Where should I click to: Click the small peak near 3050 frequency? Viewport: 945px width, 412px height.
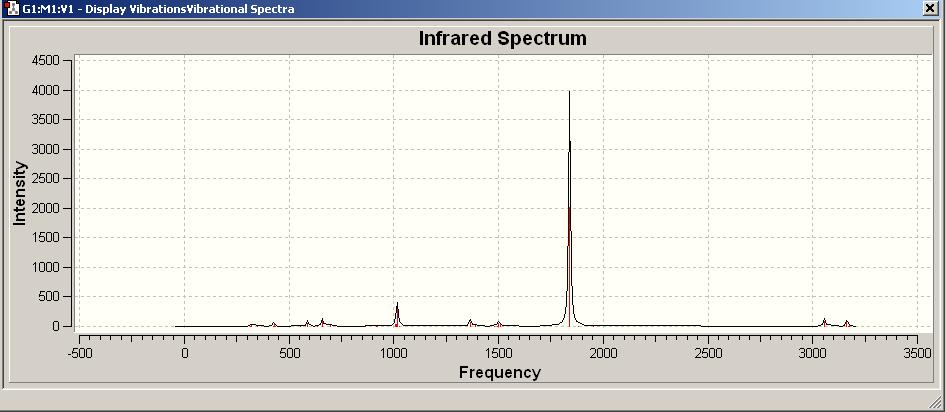pos(824,322)
